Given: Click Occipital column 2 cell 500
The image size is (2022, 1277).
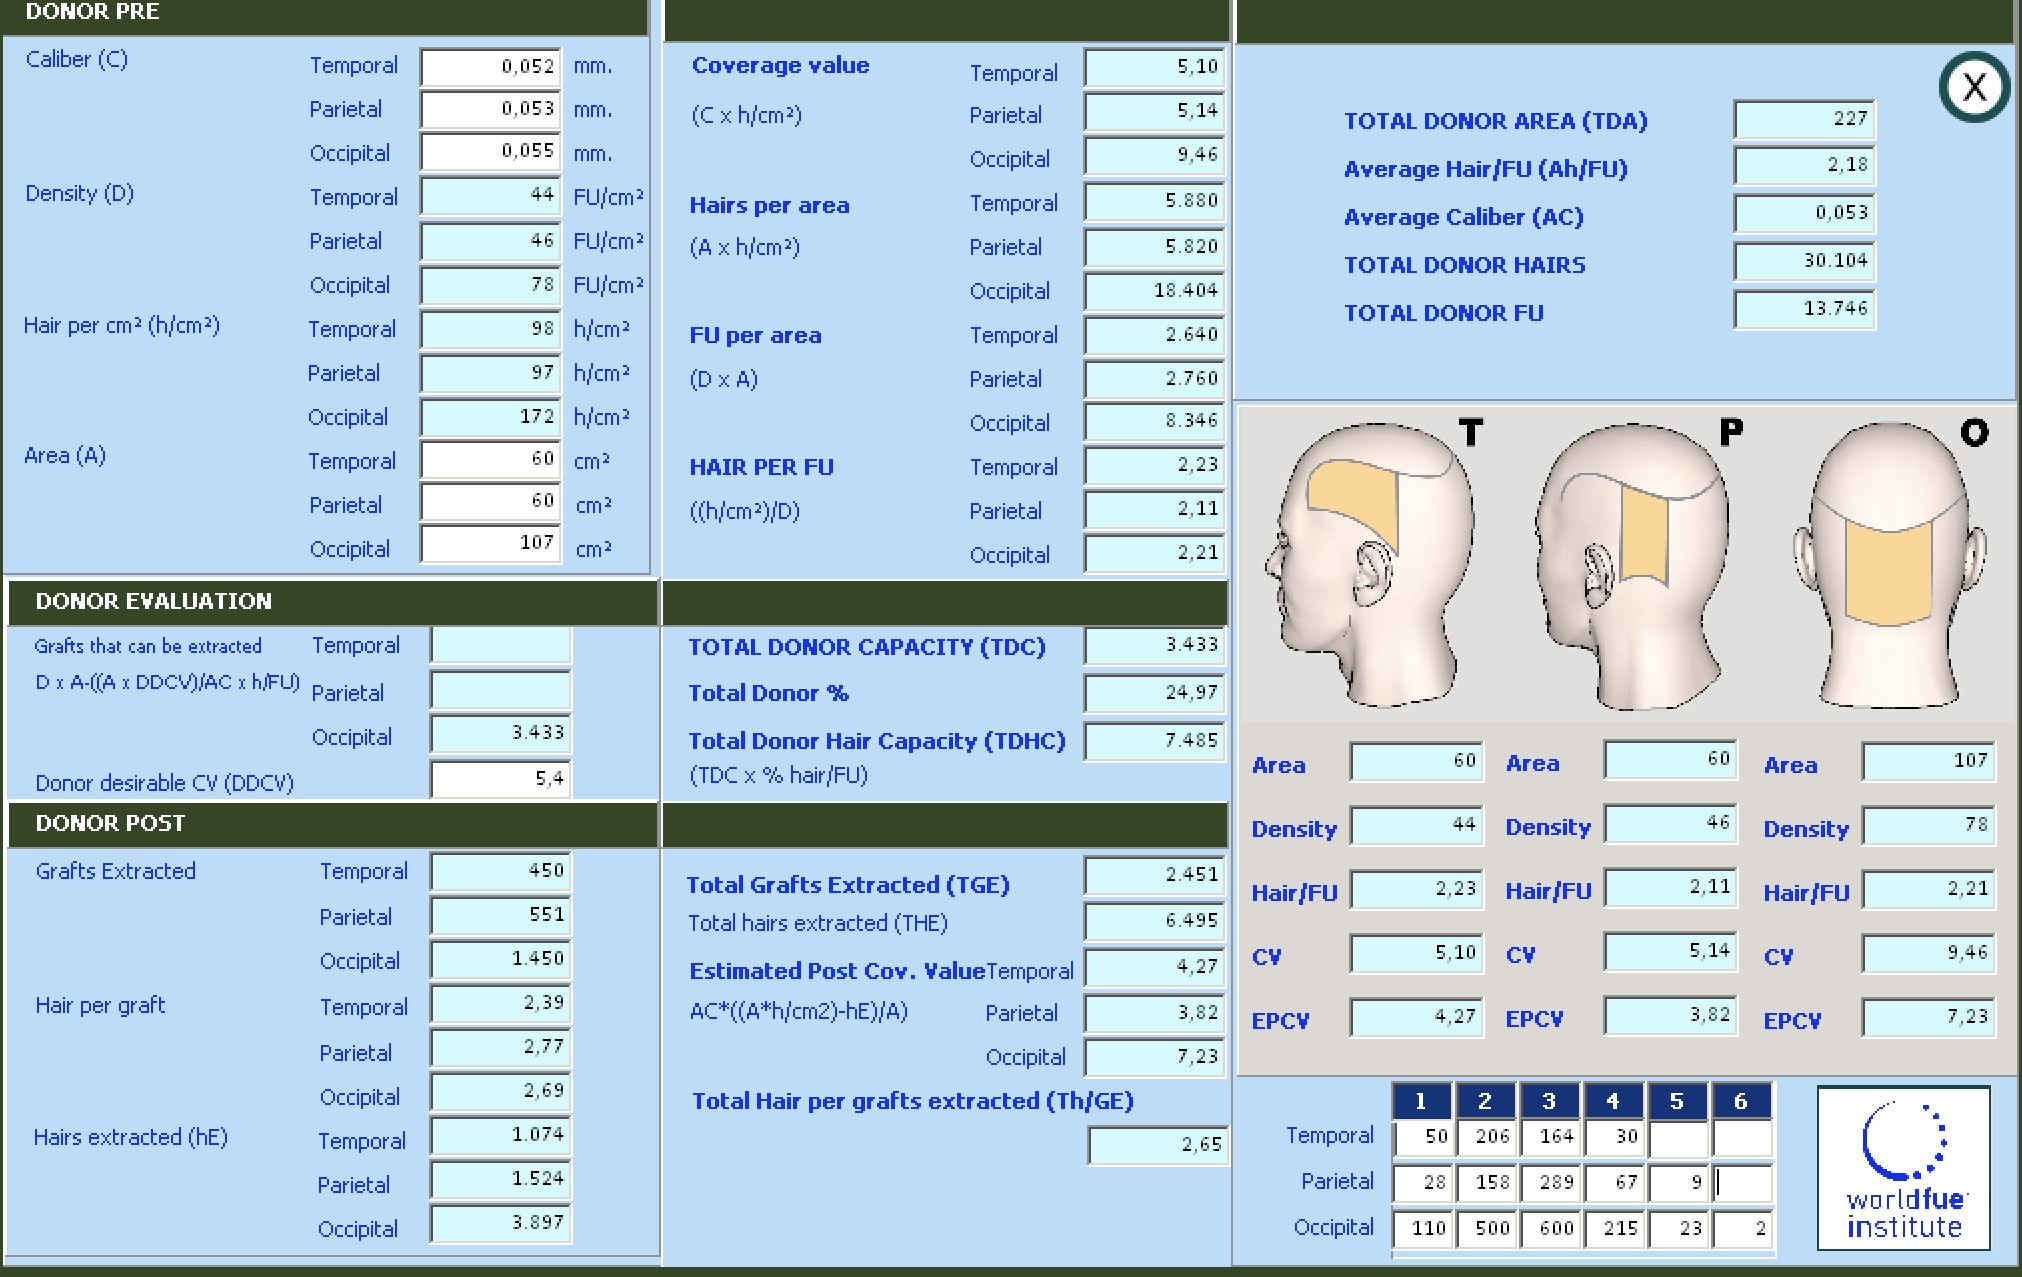Looking at the screenshot, I should pyautogui.click(x=1485, y=1229).
